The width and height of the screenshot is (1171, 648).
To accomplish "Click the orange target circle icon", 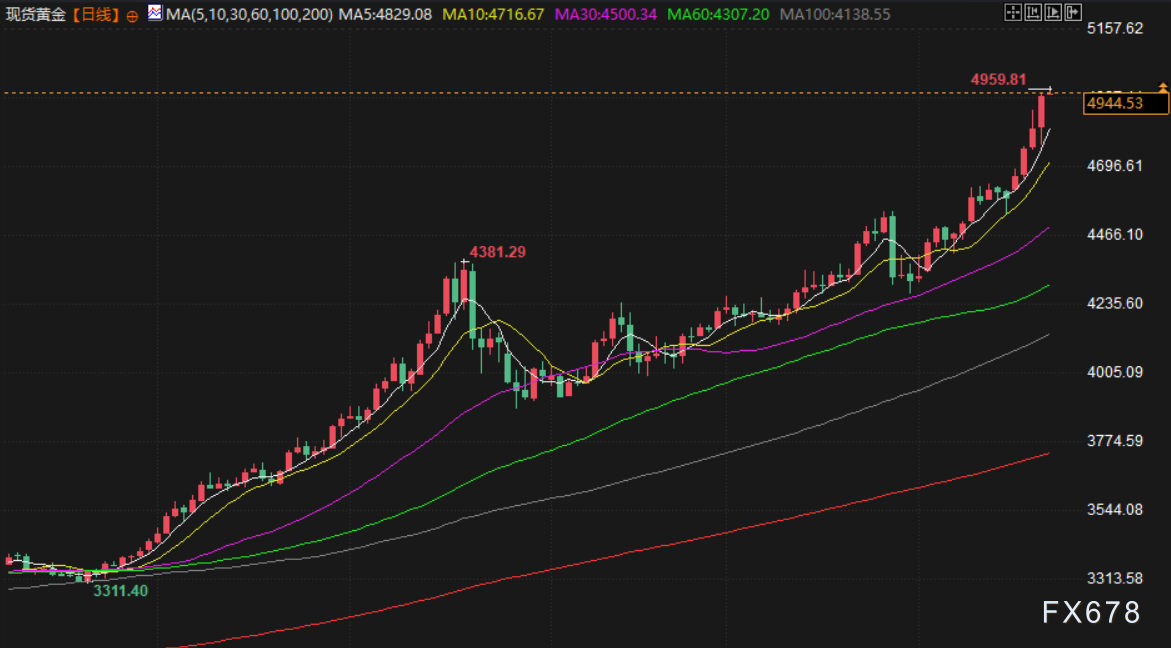I will point(133,15).
